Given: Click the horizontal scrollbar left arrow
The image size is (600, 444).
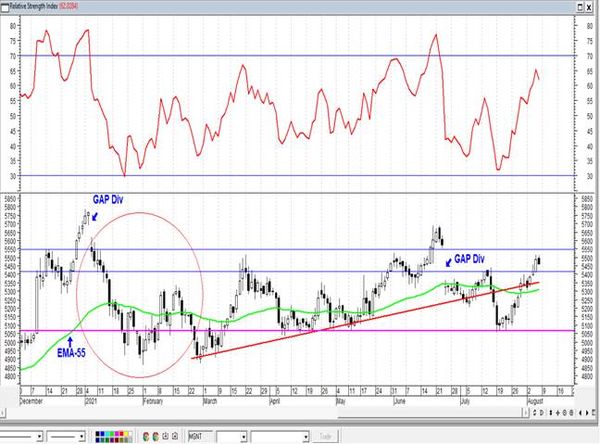Looking at the screenshot, I should point(2,413).
